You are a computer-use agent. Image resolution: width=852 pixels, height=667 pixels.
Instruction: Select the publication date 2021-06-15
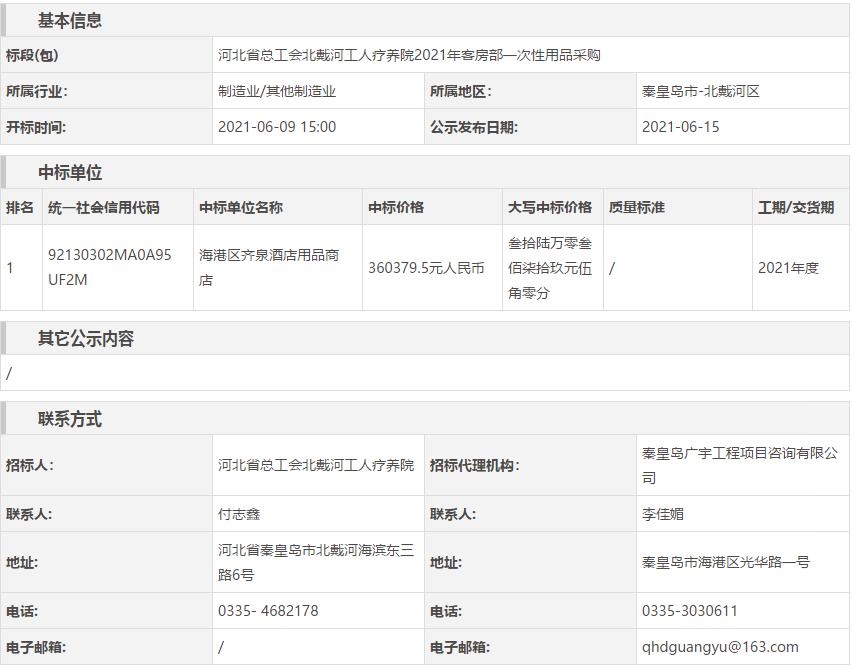[x=680, y=127]
